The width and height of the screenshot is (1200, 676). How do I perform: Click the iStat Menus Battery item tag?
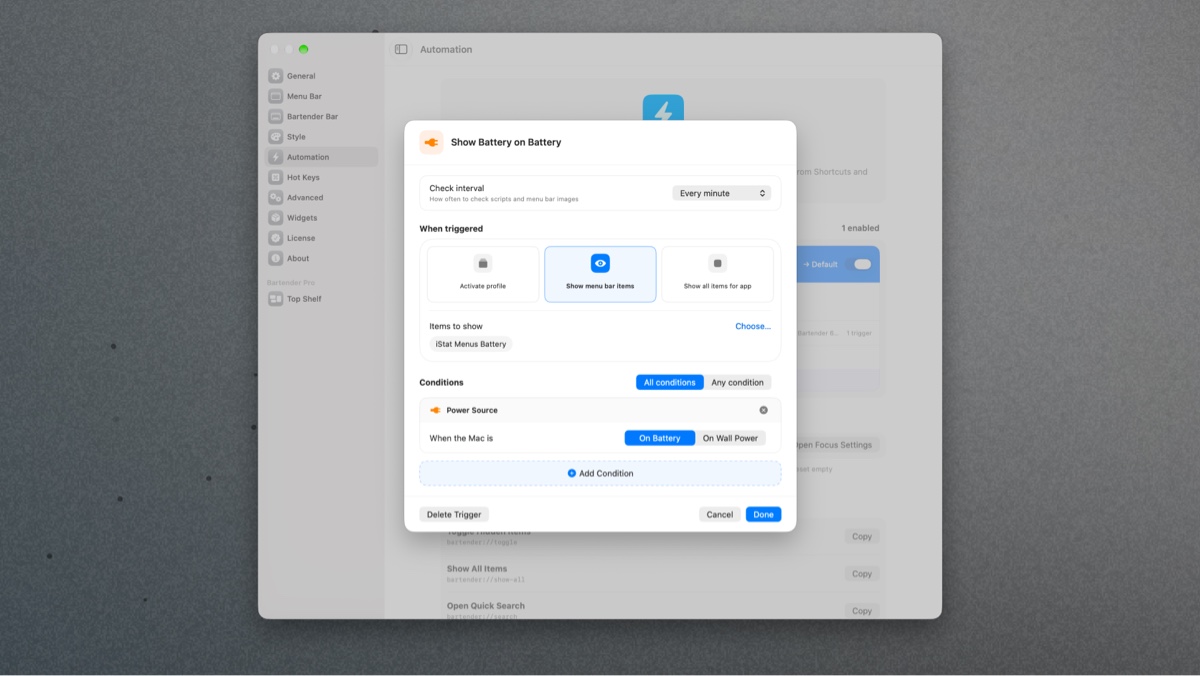(471, 344)
